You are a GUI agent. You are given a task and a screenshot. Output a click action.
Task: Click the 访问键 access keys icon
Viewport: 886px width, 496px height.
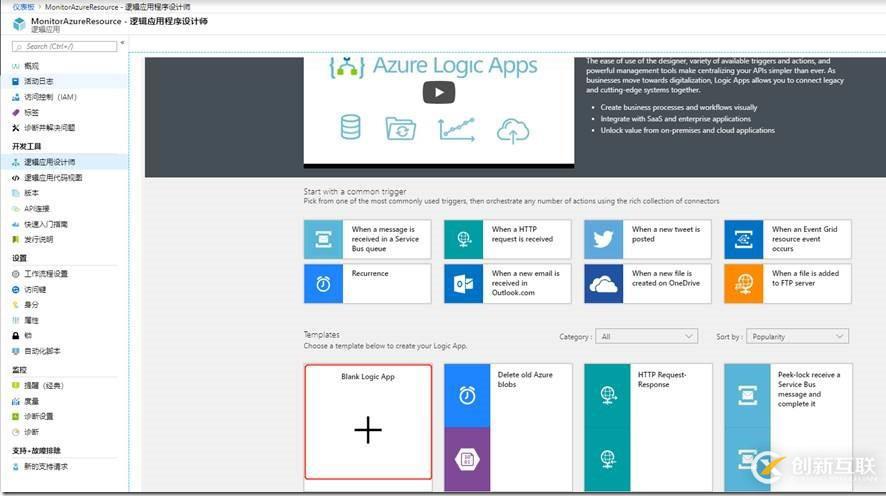pos(15,290)
